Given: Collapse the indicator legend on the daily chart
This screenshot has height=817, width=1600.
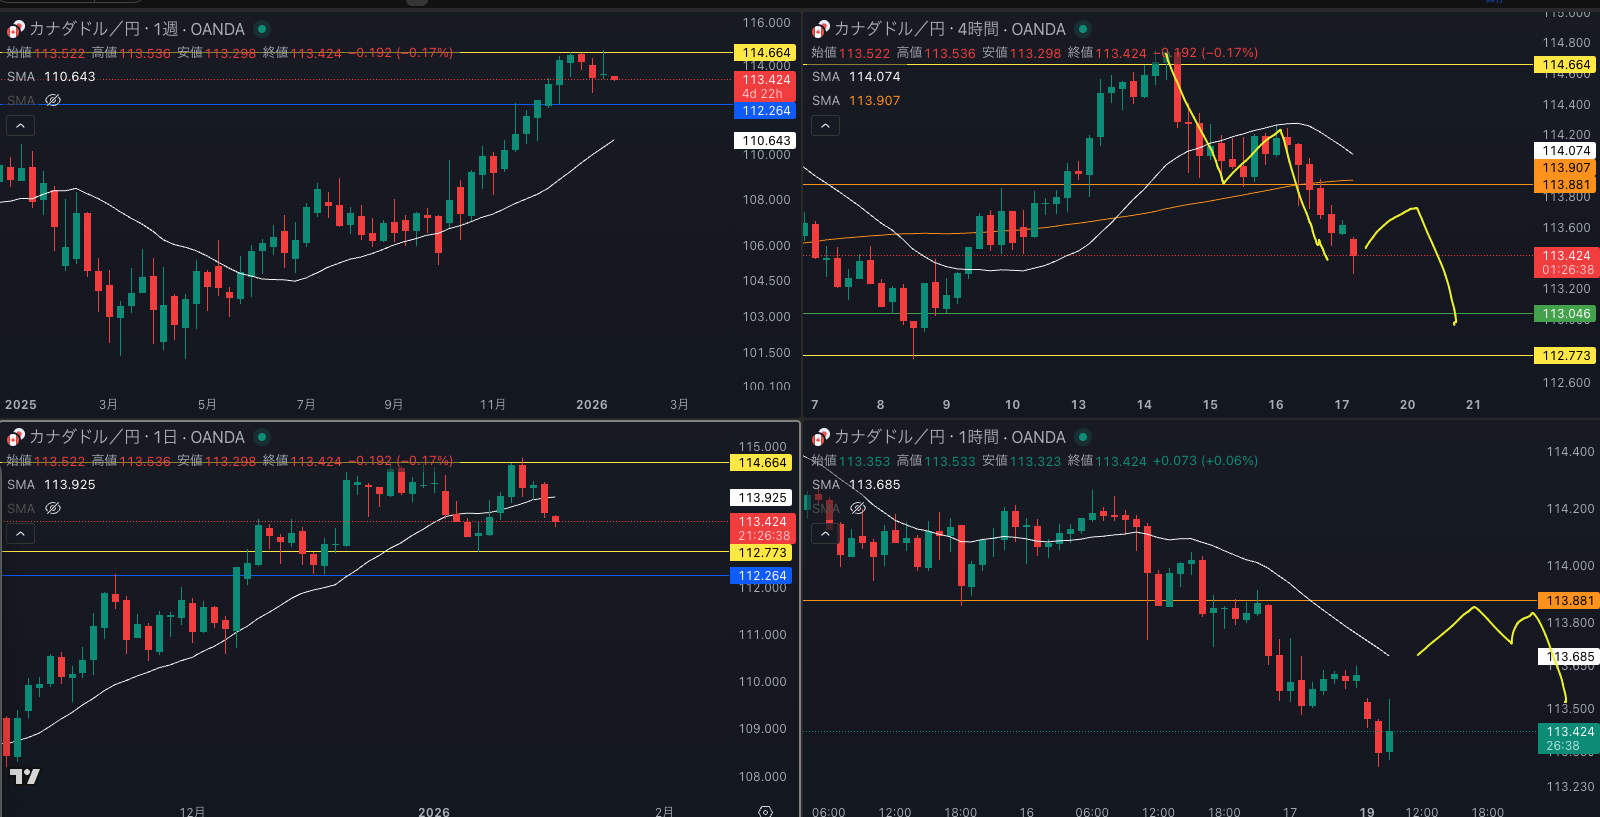Looking at the screenshot, I should 20,534.
